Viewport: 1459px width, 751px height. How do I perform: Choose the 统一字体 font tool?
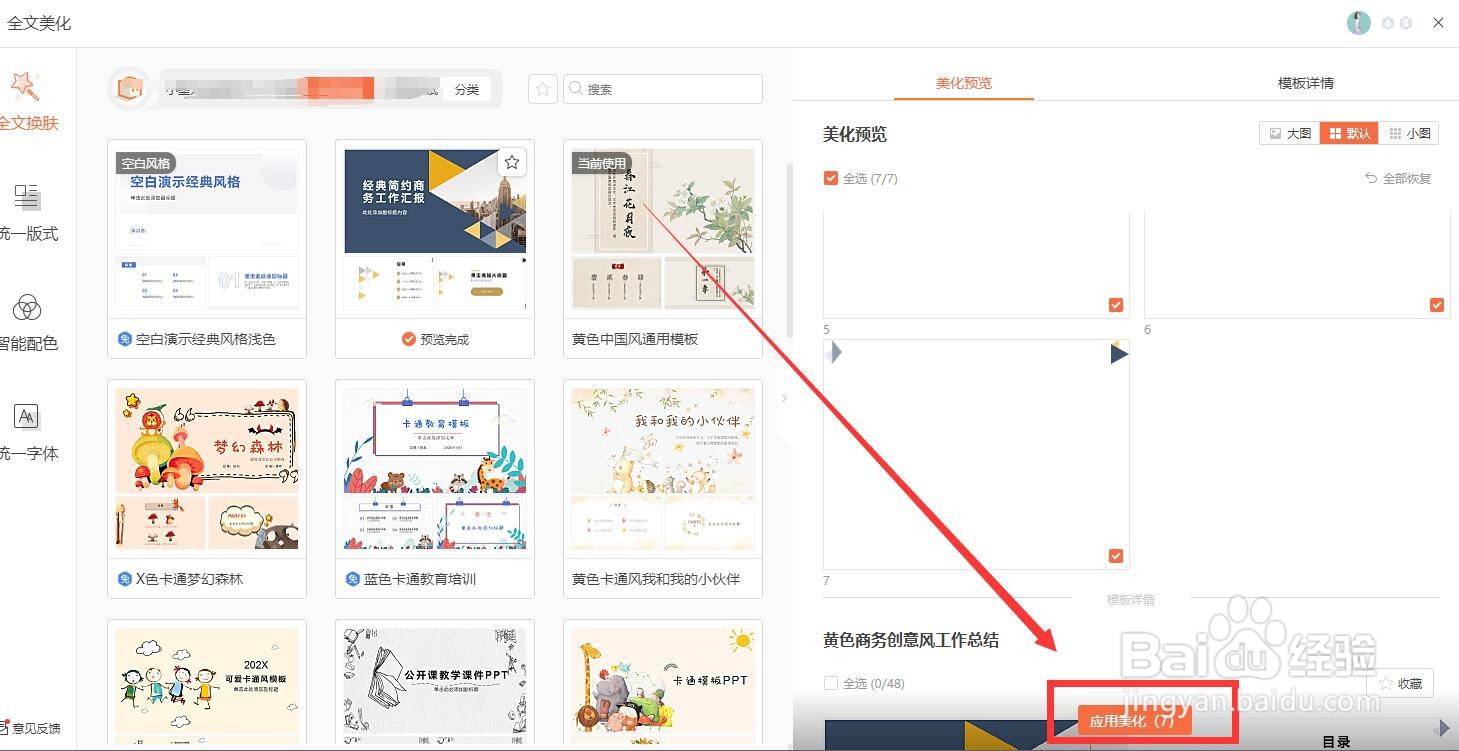(28, 433)
